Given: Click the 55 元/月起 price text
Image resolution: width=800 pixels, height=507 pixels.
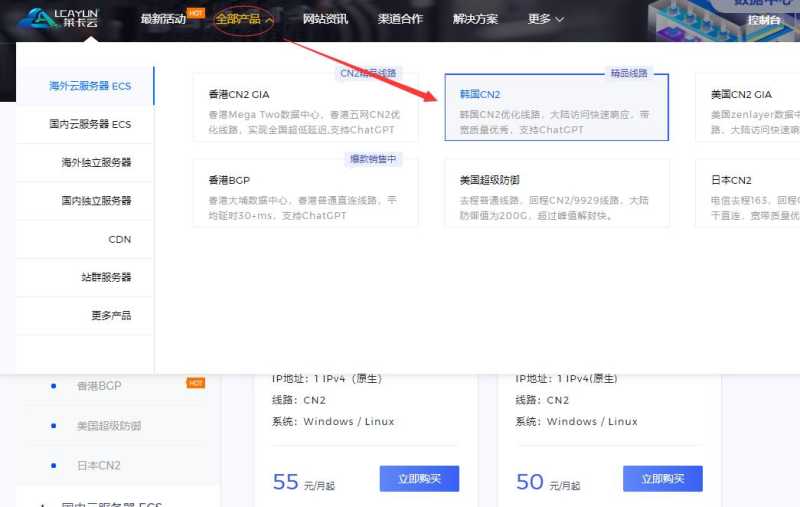Looking at the screenshot, I should tap(304, 483).
